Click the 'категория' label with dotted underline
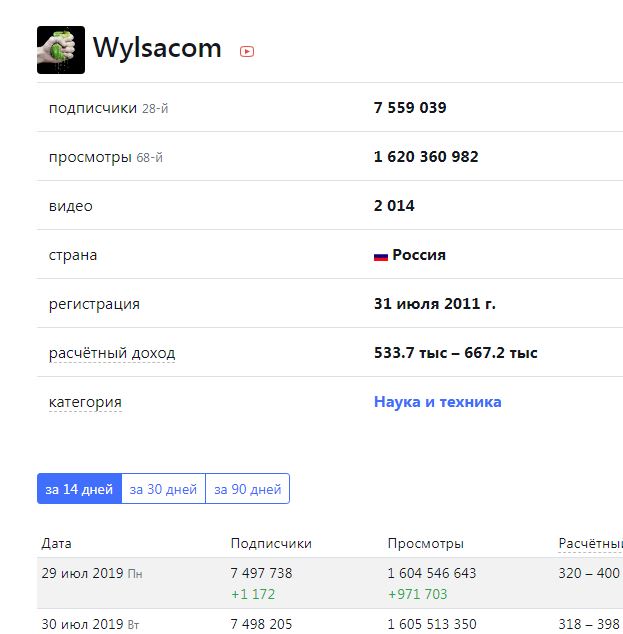 85,402
